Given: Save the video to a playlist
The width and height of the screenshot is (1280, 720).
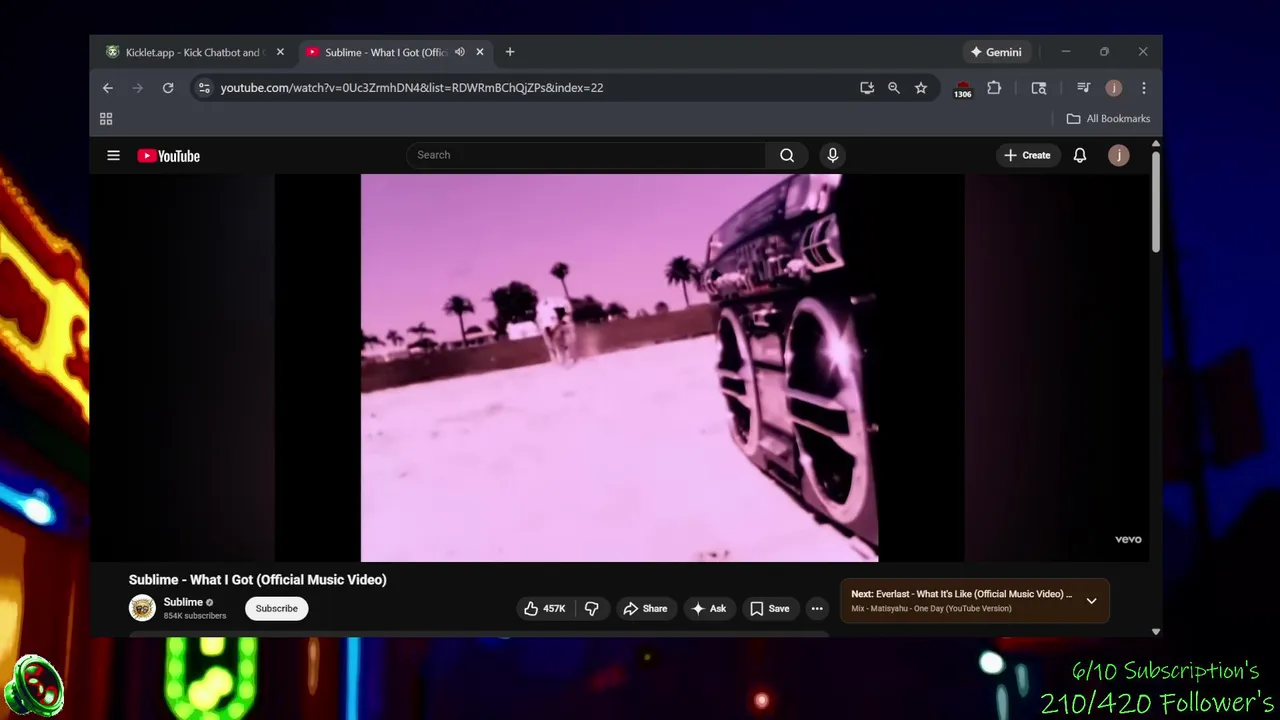Looking at the screenshot, I should click(770, 608).
